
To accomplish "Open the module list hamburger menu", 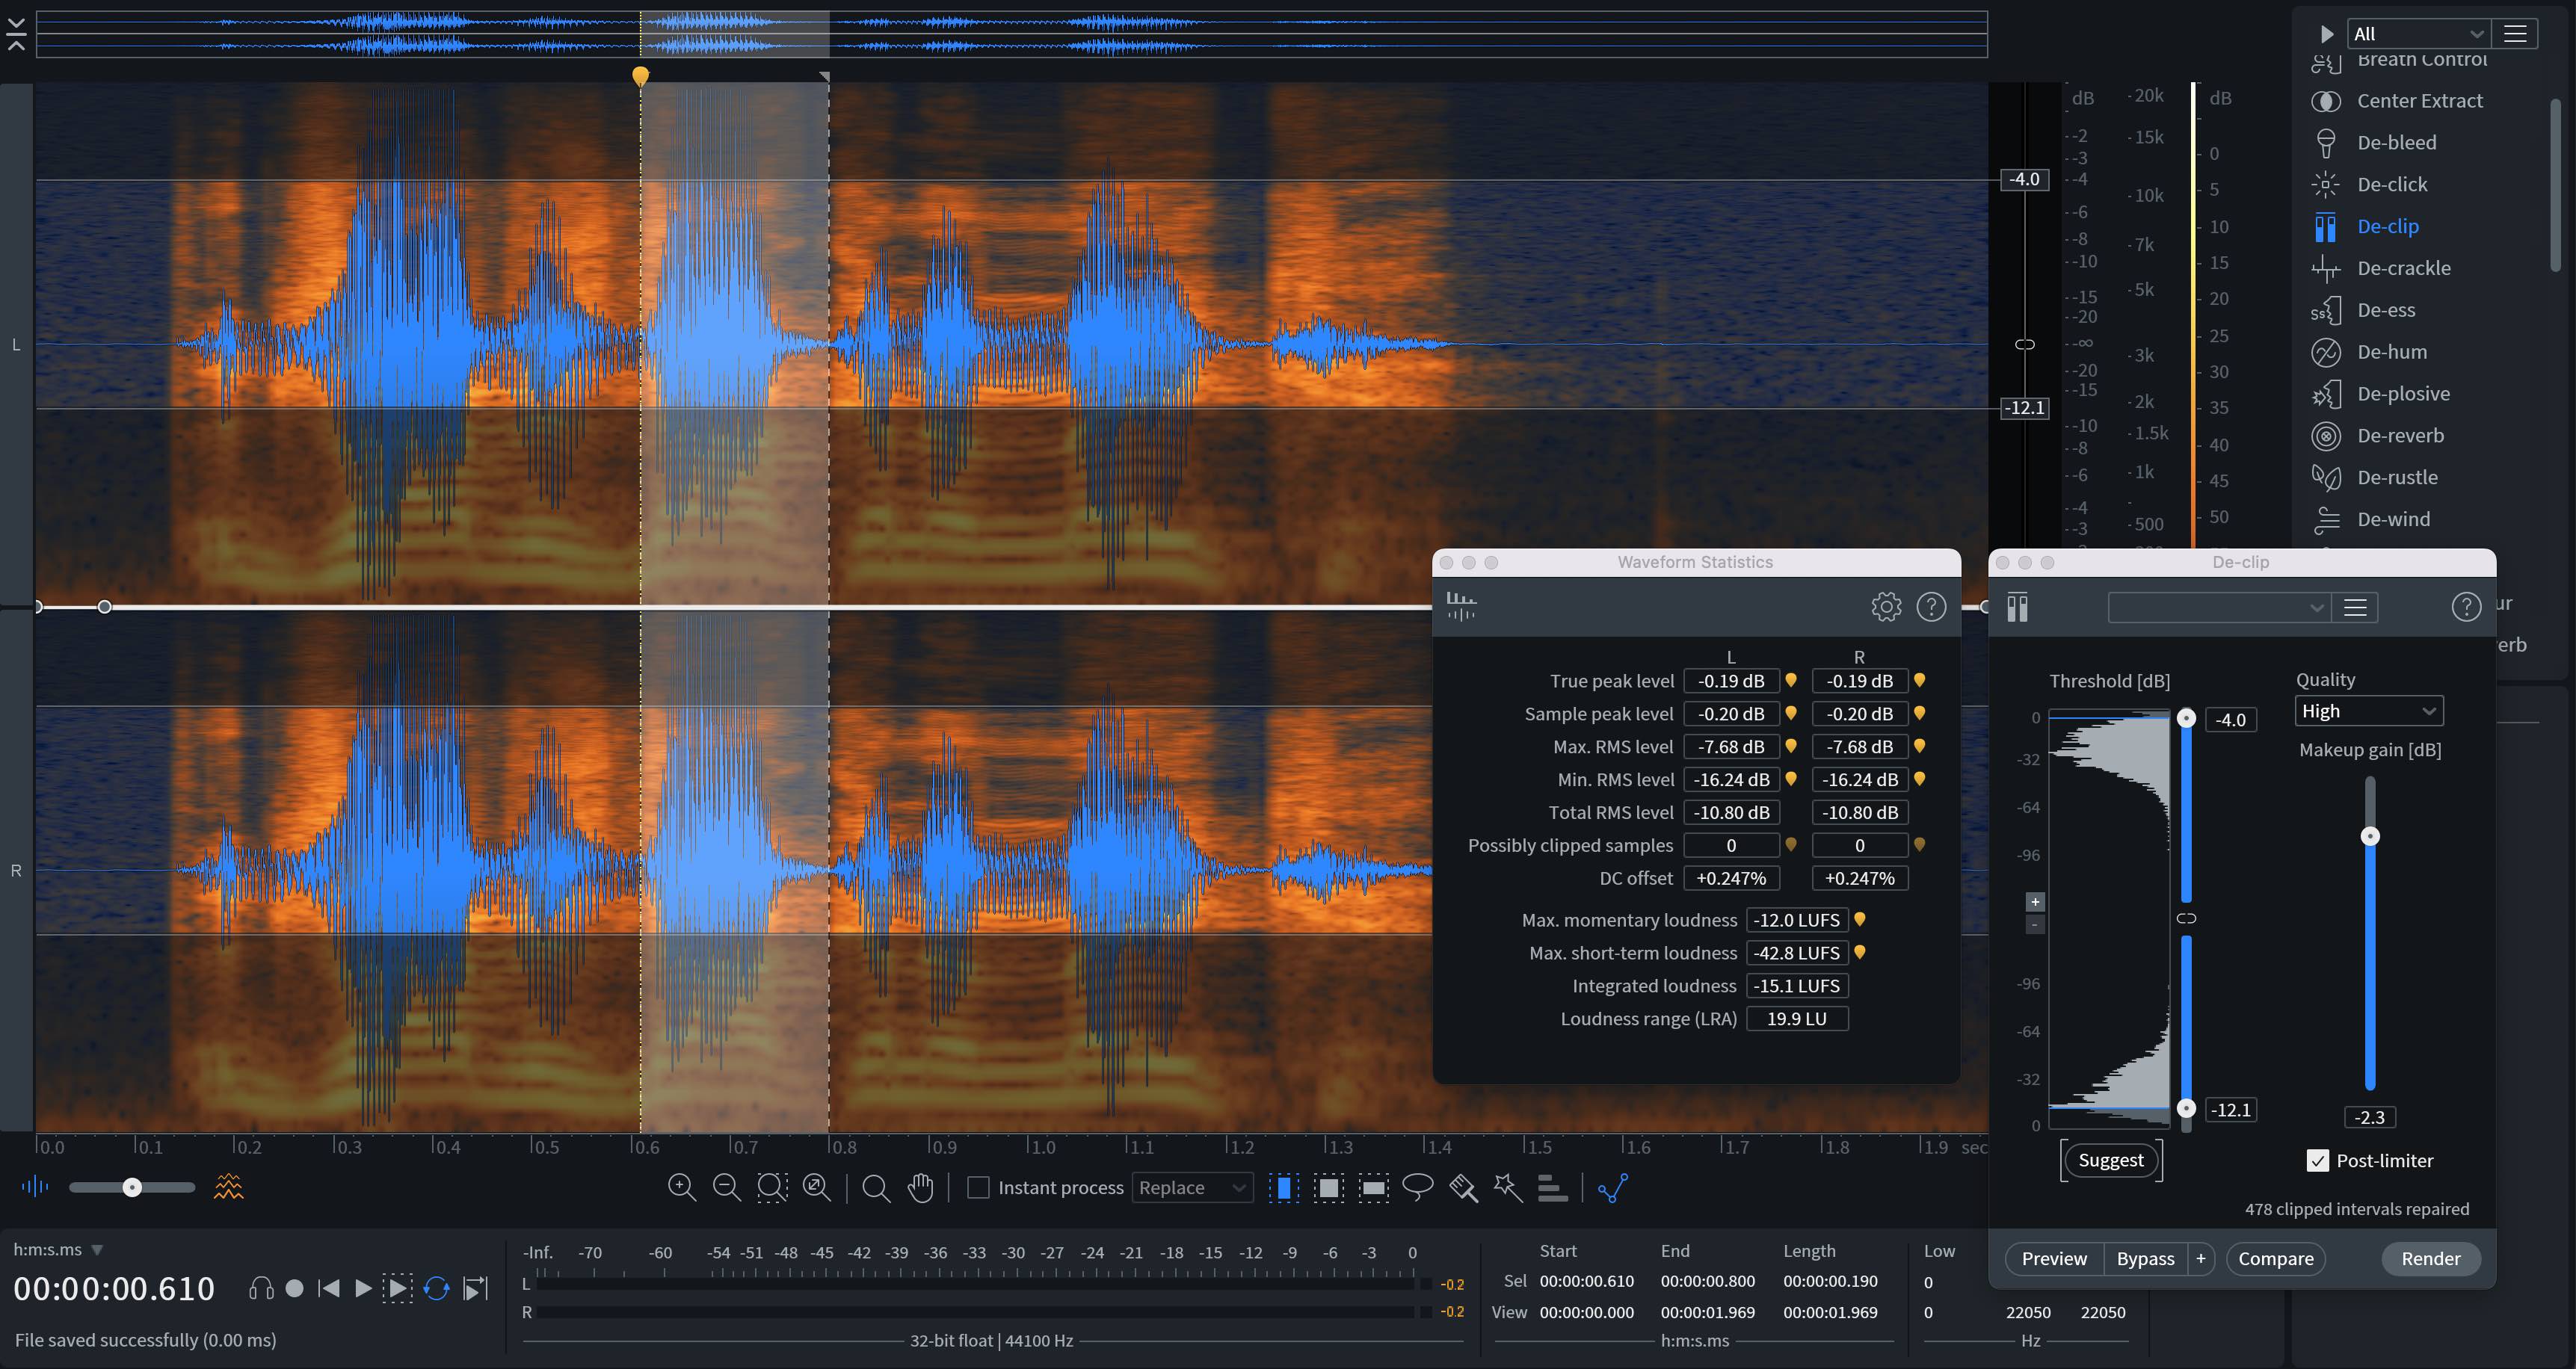I will coord(2515,33).
